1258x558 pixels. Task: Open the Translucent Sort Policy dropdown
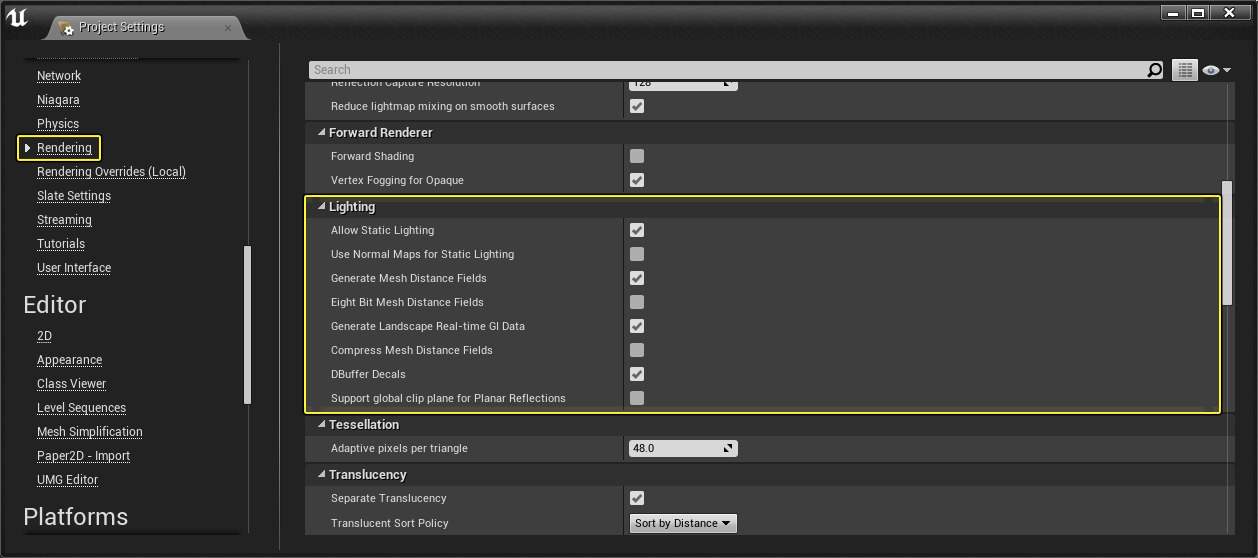(683, 523)
